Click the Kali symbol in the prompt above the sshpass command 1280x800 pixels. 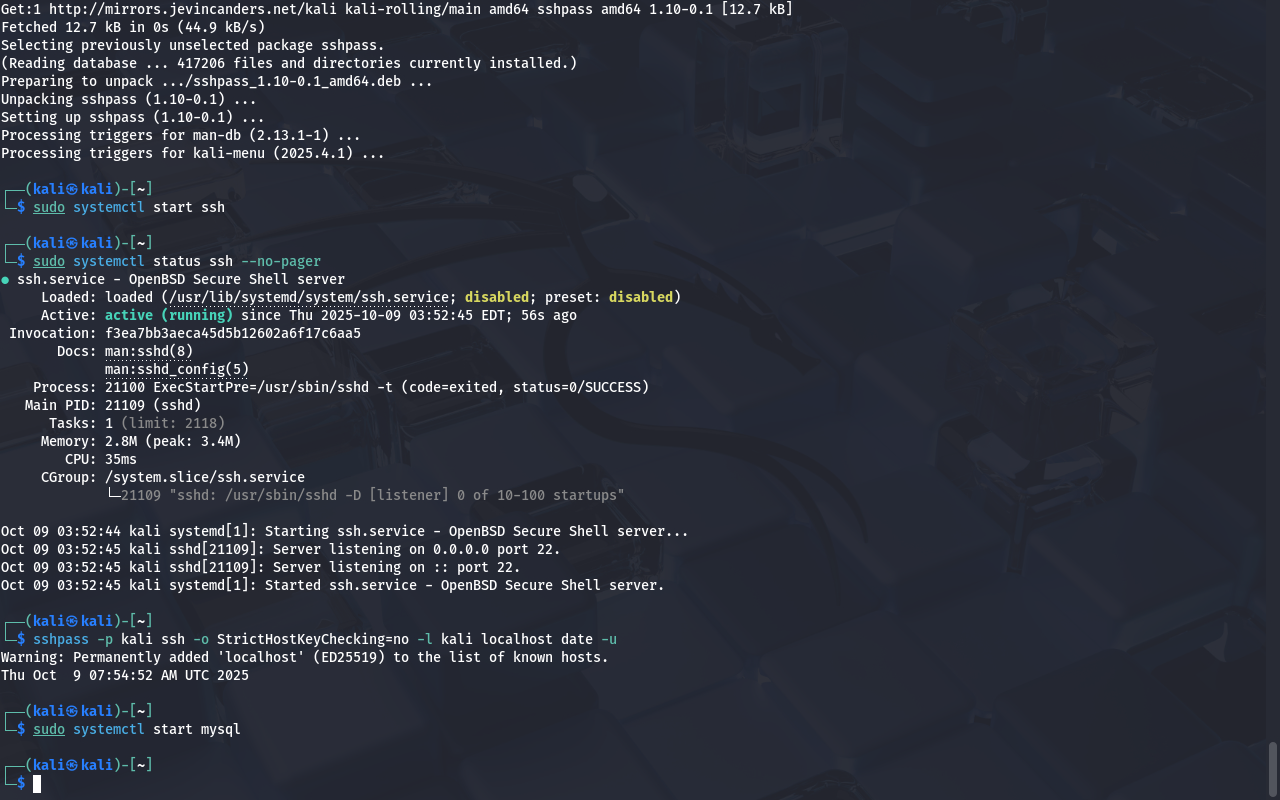click(73, 621)
